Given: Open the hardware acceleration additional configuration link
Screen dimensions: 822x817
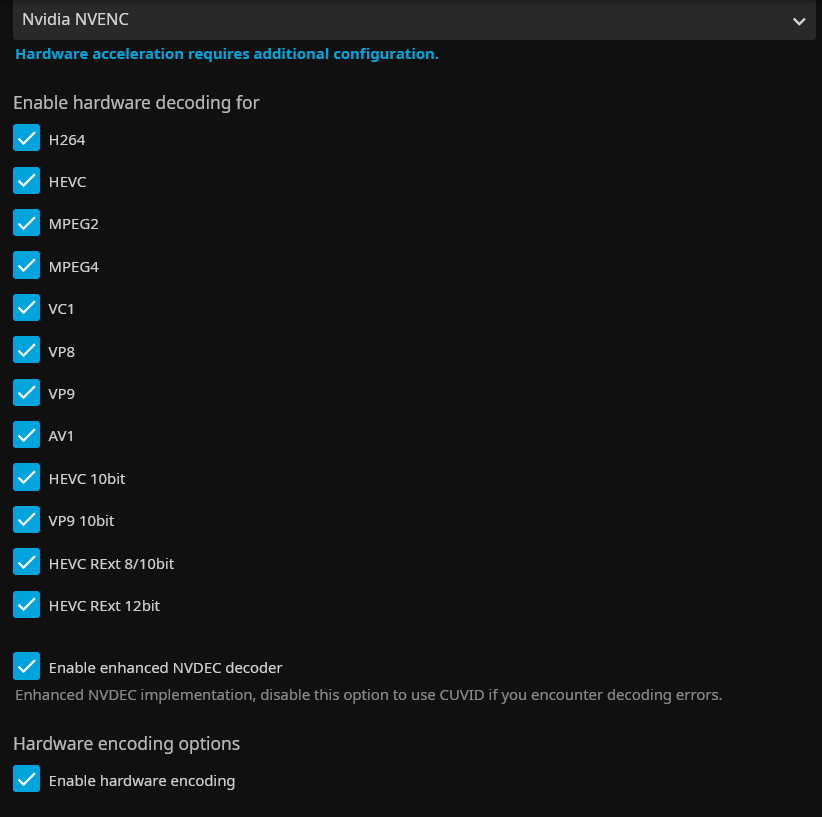Looking at the screenshot, I should 227,54.
